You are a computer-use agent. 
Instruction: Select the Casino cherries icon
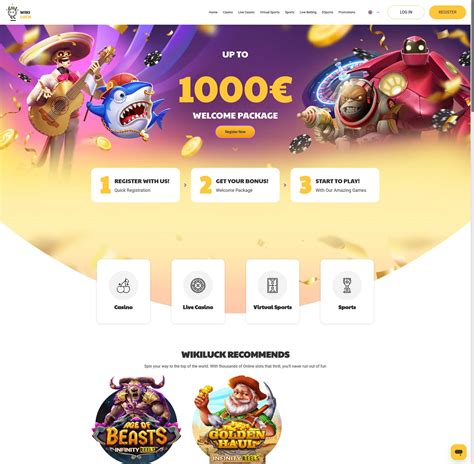pos(123,286)
